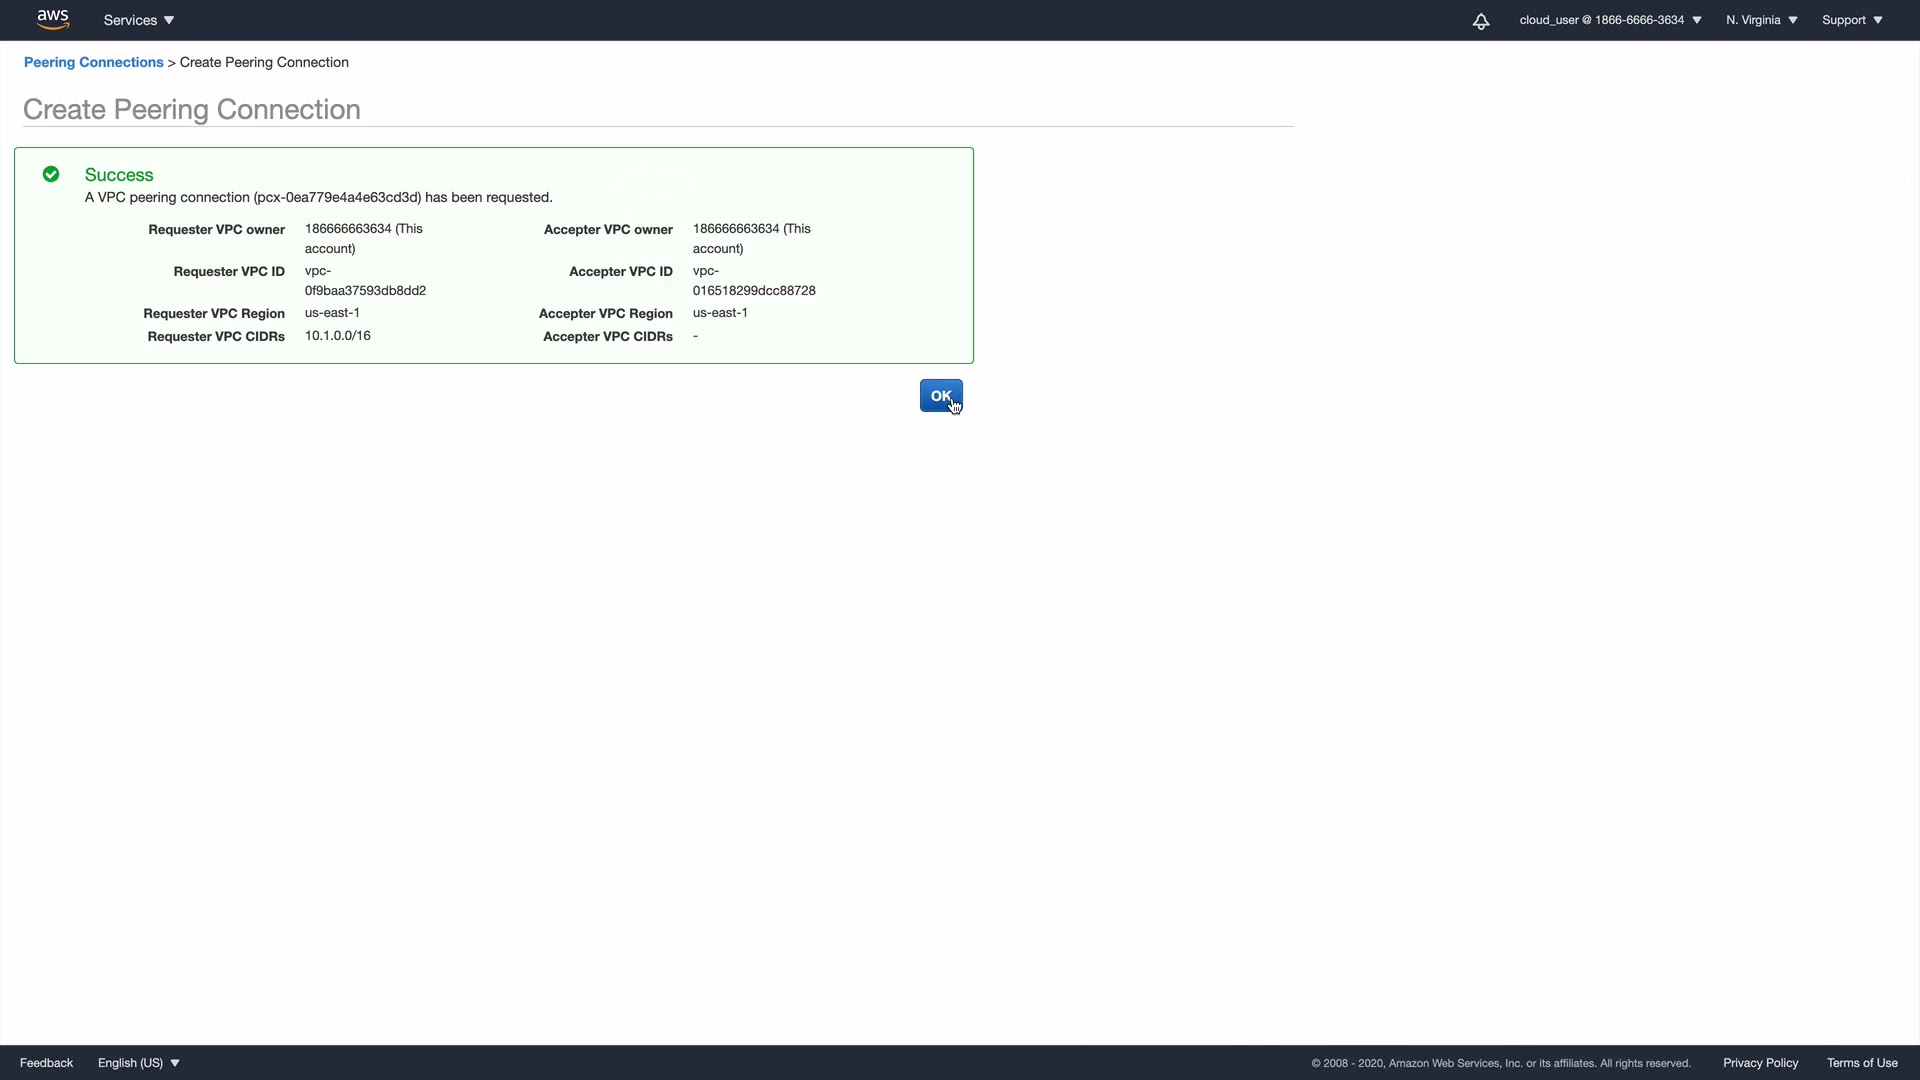
Task: Click the Accepter VPC Region us-east-1 value
Action: coord(720,313)
